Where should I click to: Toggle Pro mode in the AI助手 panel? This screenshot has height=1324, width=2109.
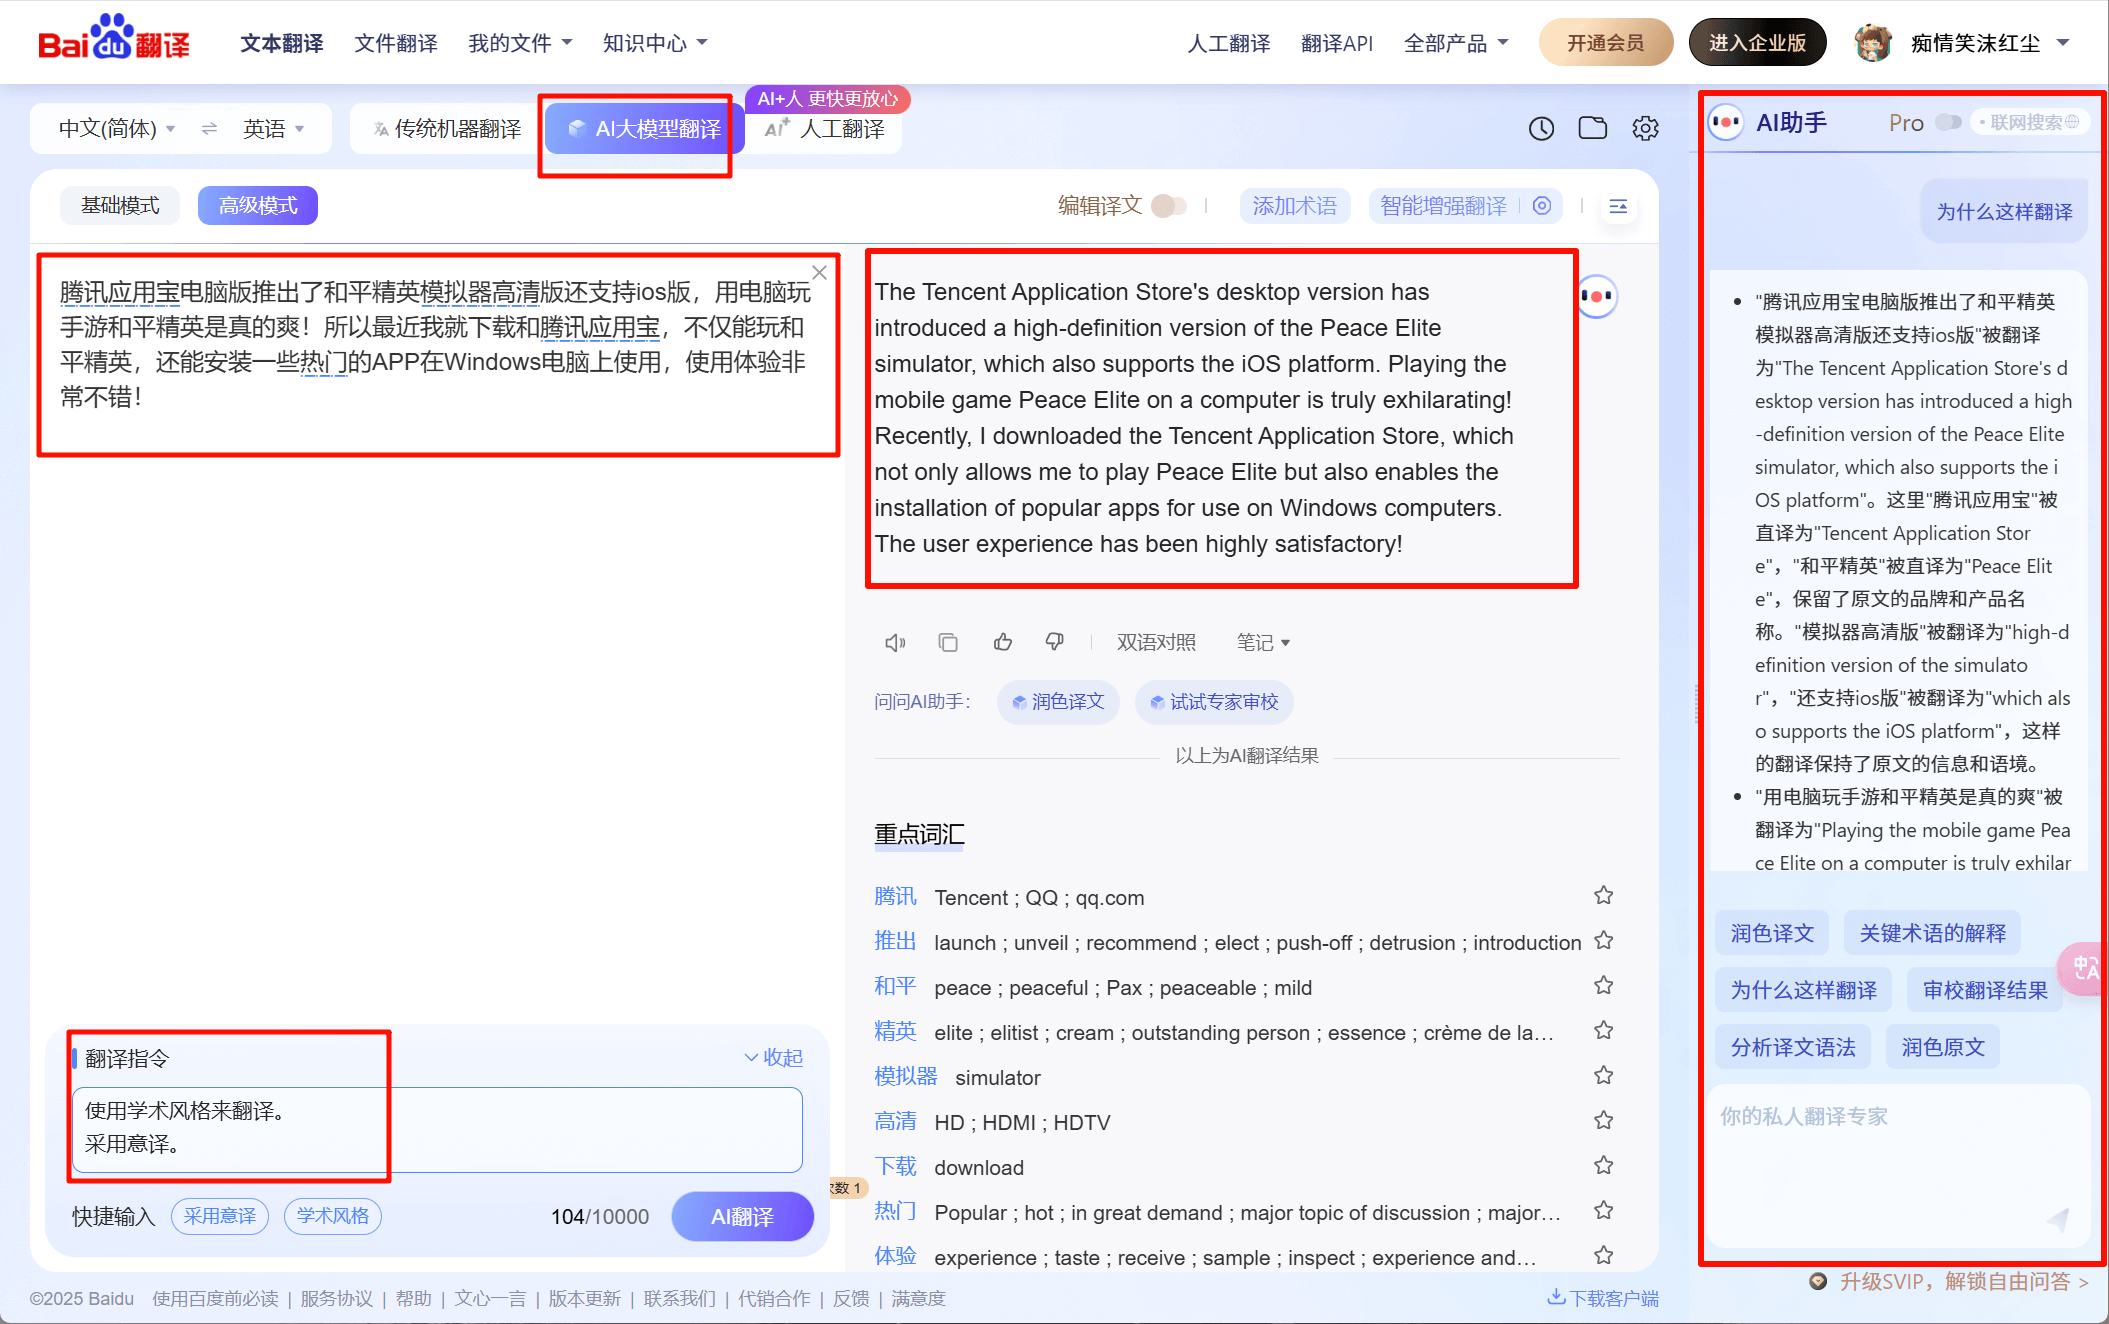coord(1947,121)
